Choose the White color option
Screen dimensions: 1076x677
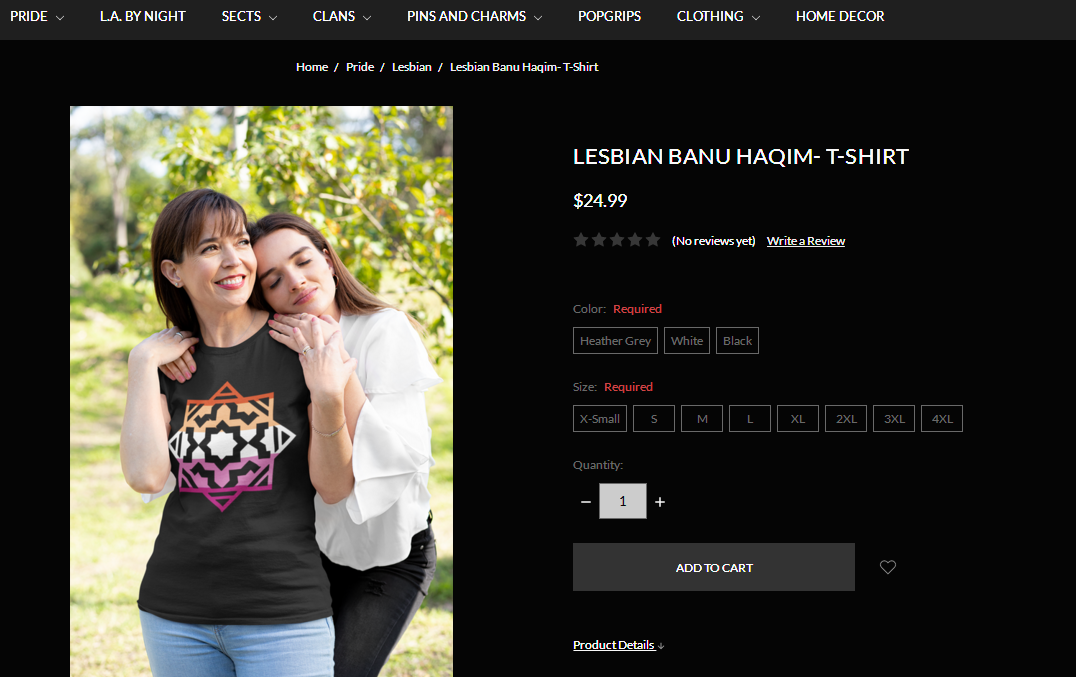pyautogui.click(x=687, y=341)
